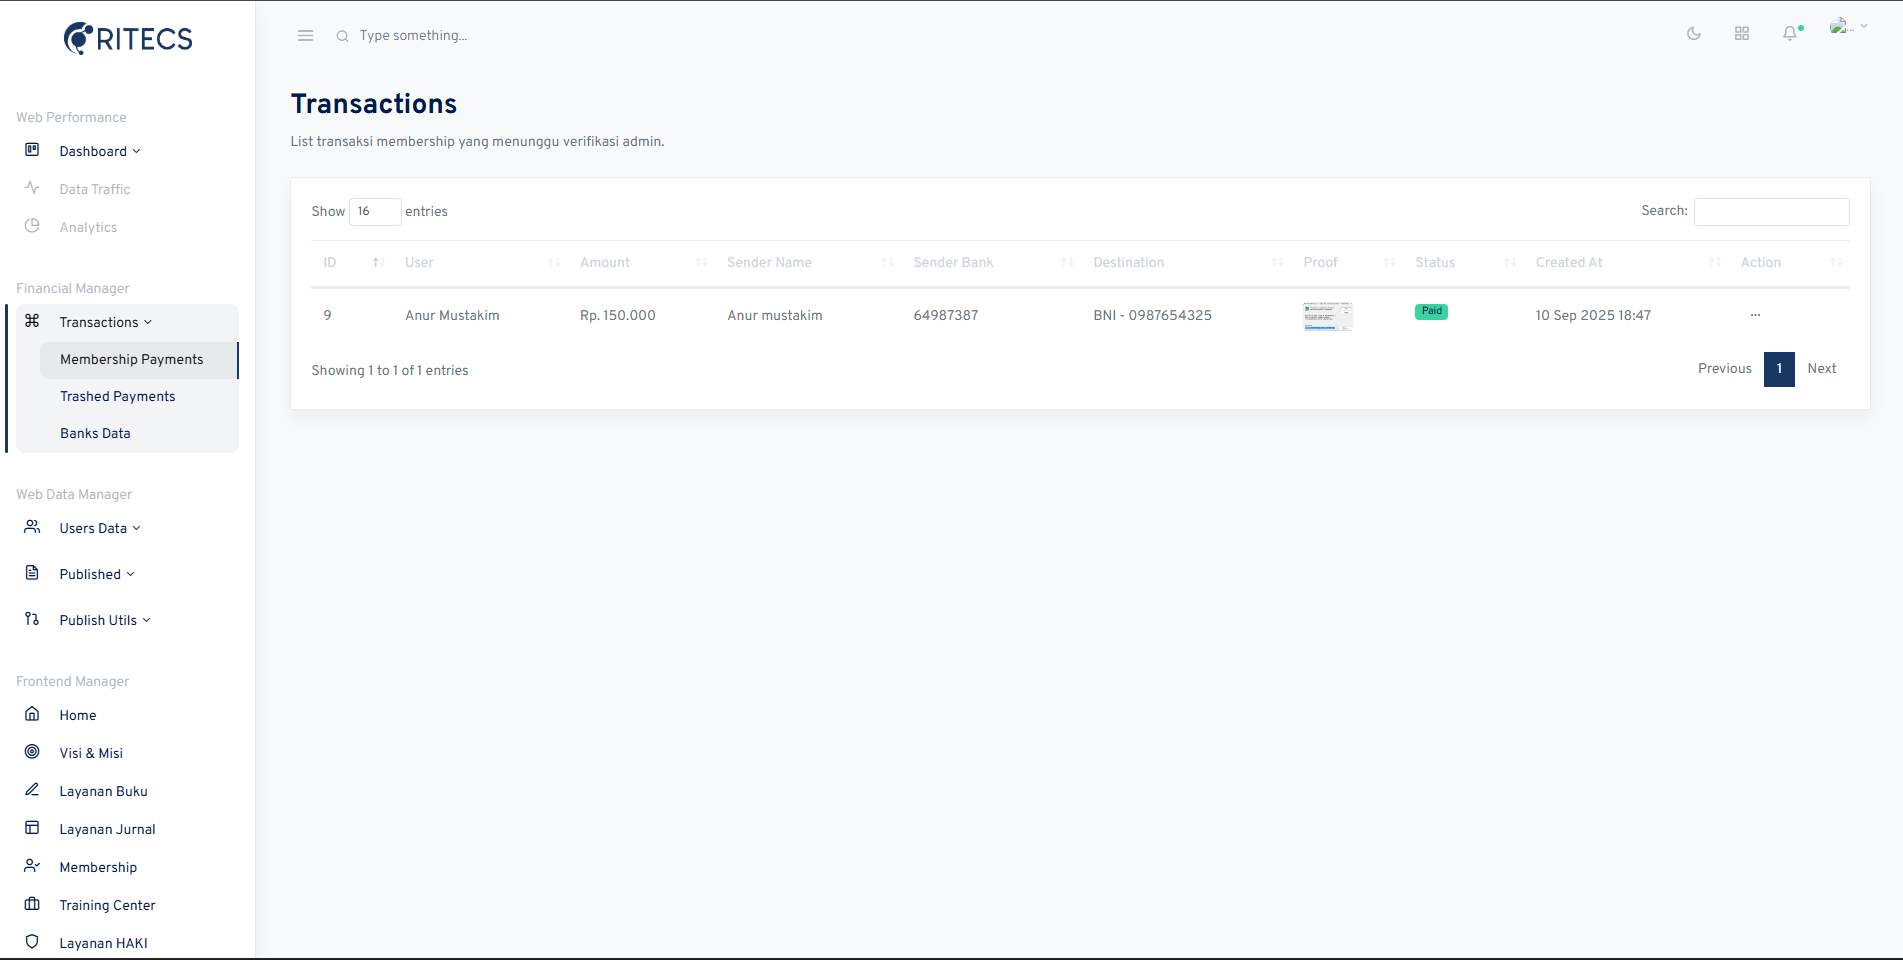Click the hamburger menu icon to collapse sidebar
Image resolution: width=1903 pixels, height=960 pixels.
point(305,36)
